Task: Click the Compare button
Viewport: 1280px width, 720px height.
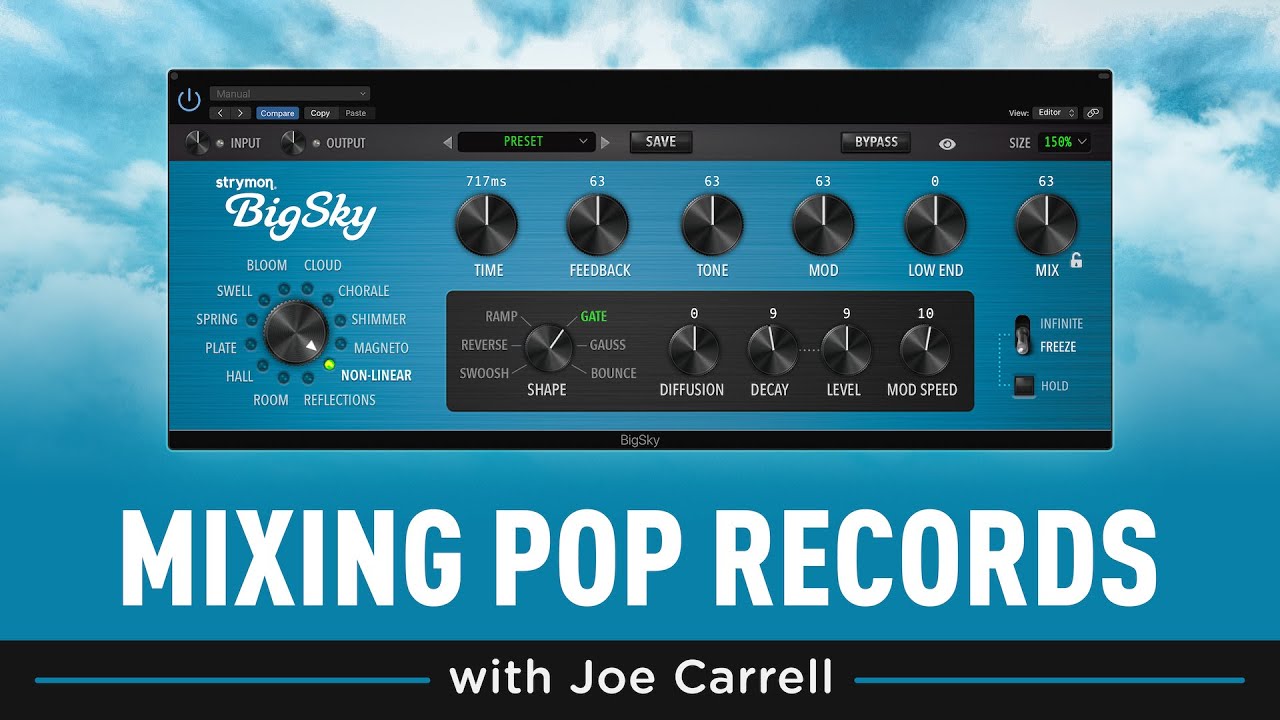Action: pos(278,113)
